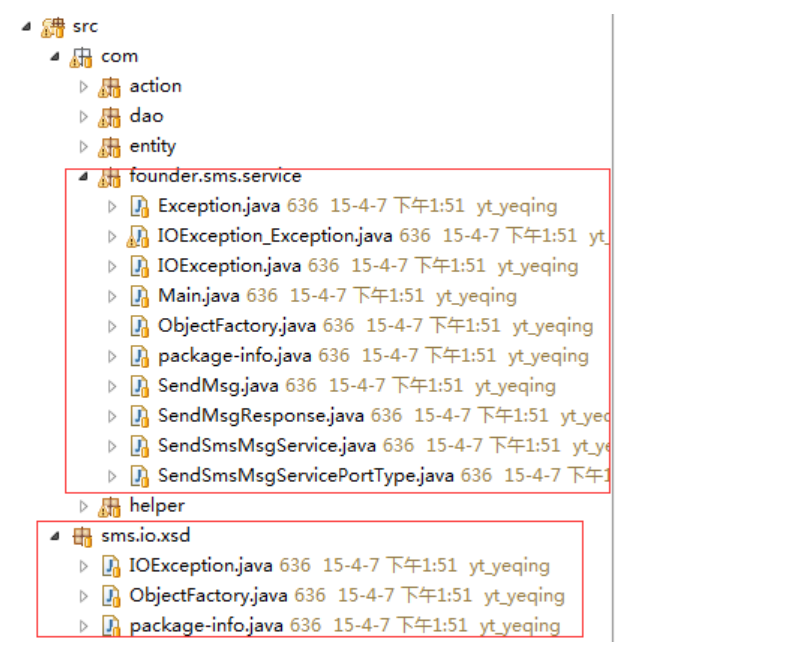Select ObjectFactory.java name in founder.sms.service
Image resolution: width=791 pixels, height=652 pixels.
click(x=237, y=326)
